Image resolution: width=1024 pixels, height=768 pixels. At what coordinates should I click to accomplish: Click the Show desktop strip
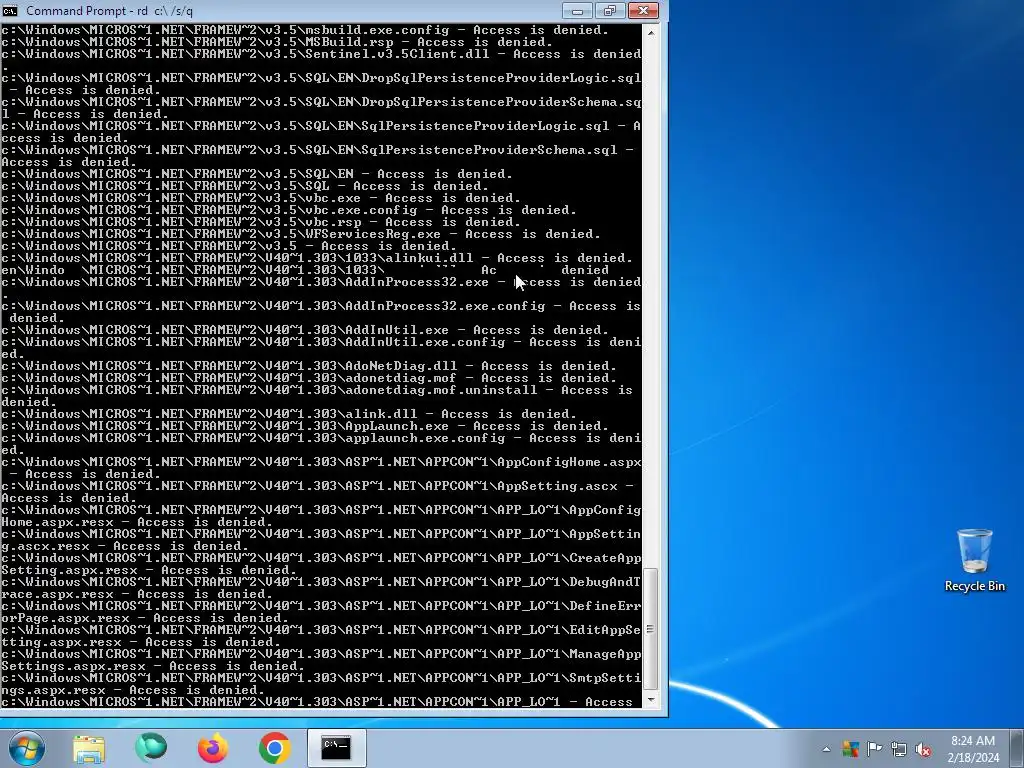pos(1018,748)
